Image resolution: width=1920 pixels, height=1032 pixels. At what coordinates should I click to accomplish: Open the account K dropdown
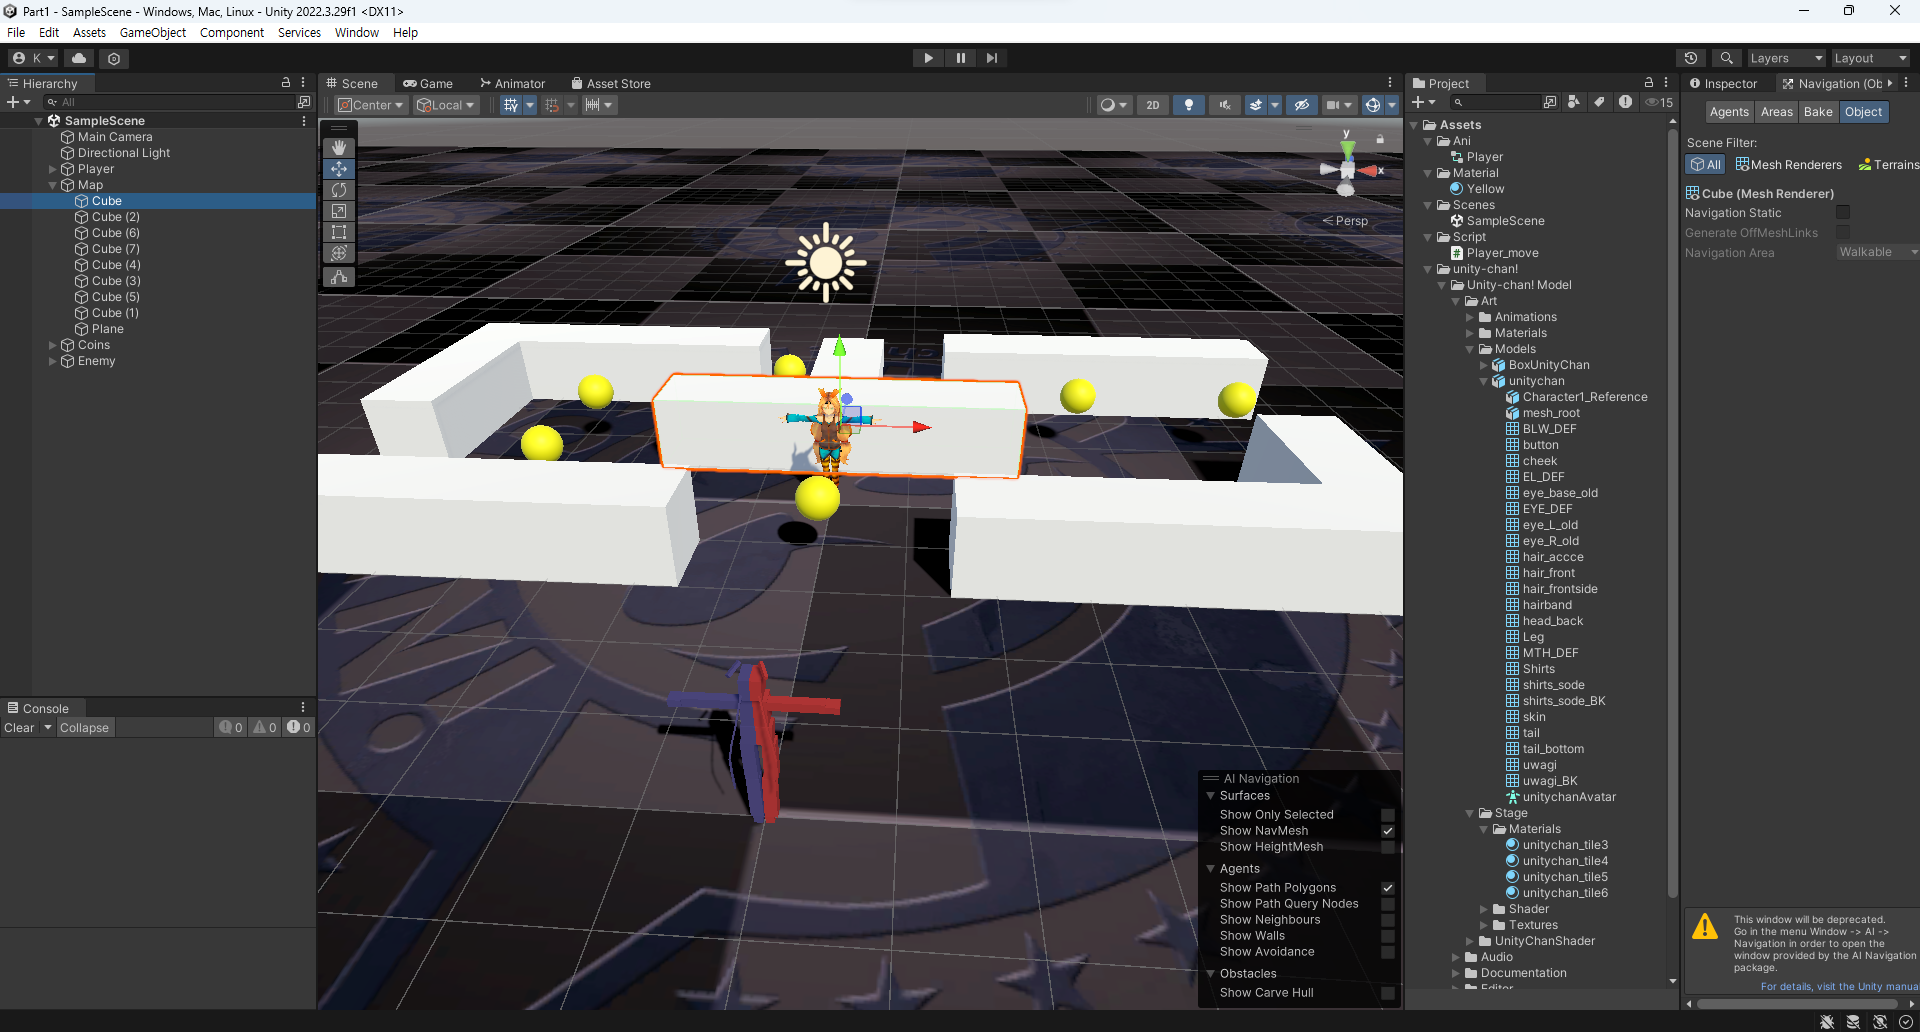34,58
